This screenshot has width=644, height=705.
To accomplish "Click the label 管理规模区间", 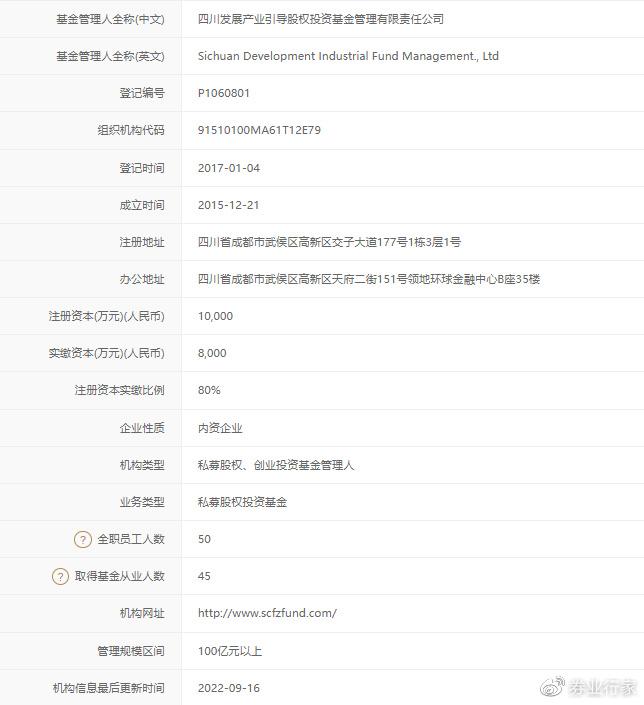I will pos(131,651).
